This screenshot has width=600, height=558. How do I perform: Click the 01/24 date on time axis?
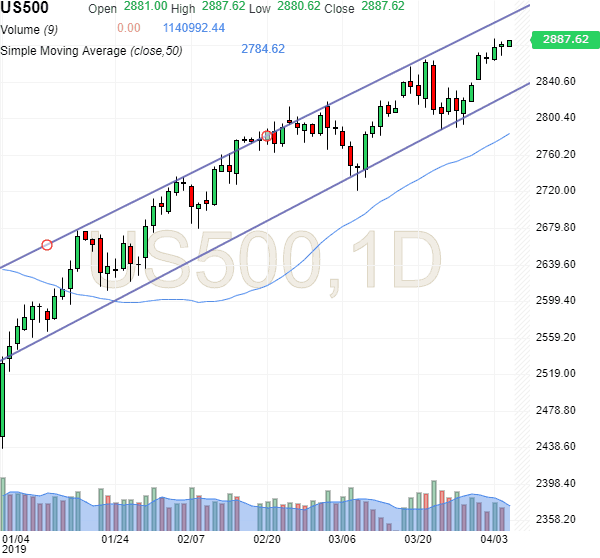click(x=116, y=538)
